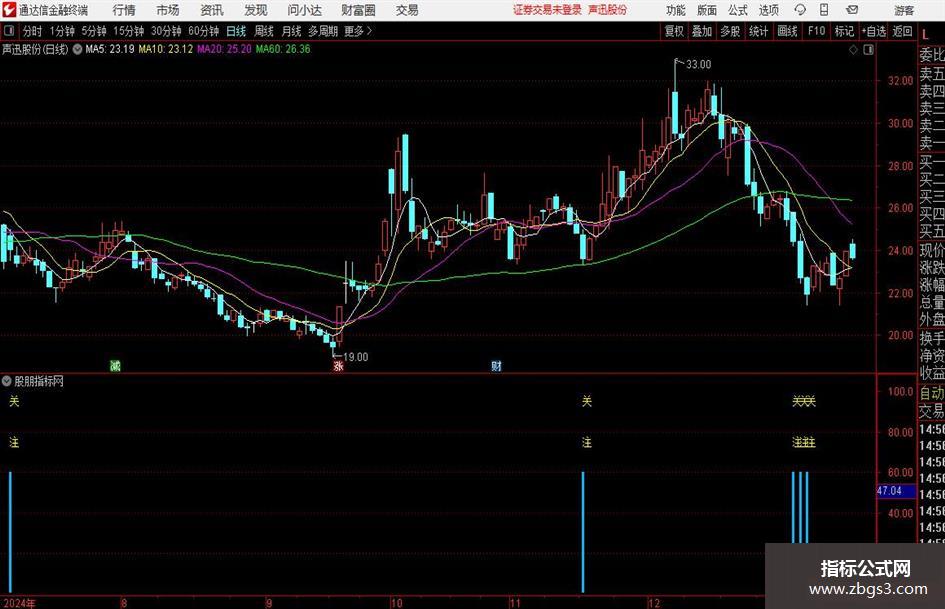Open dropdown arrow beside 股朋指标网
Viewport: 945px width, 609px height.
point(7,381)
